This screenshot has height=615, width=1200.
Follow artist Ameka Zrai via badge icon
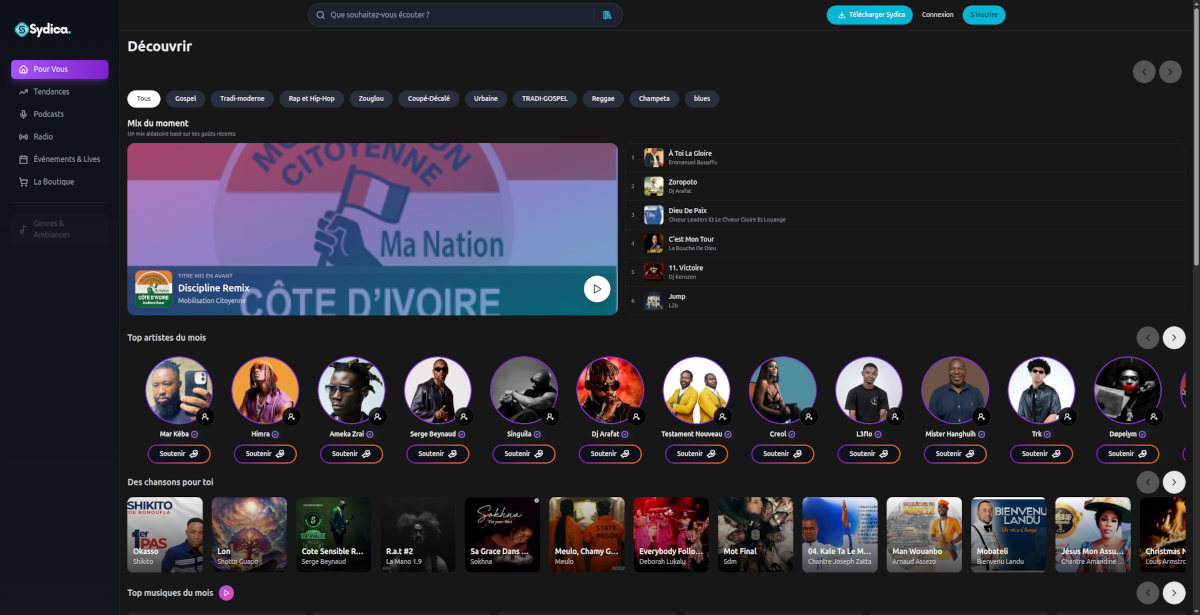pos(377,415)
